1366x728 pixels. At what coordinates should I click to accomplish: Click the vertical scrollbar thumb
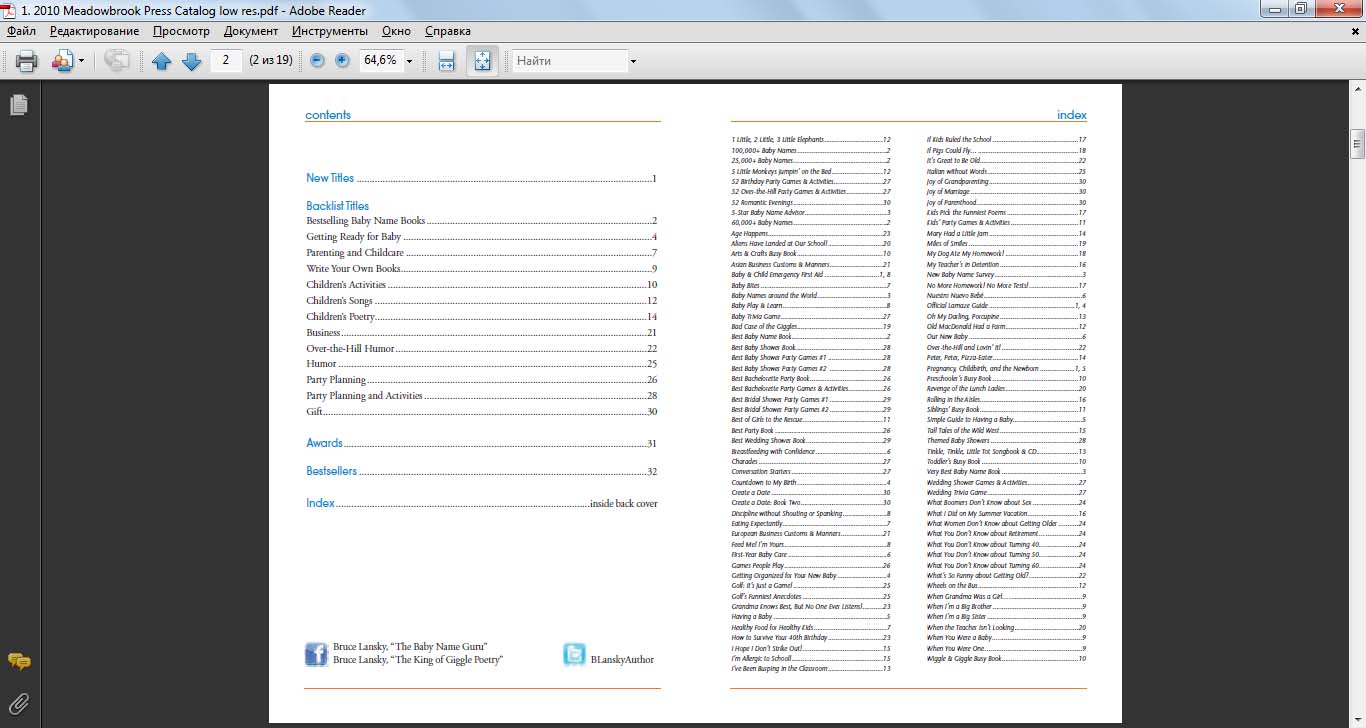(x=1357, y=143)
